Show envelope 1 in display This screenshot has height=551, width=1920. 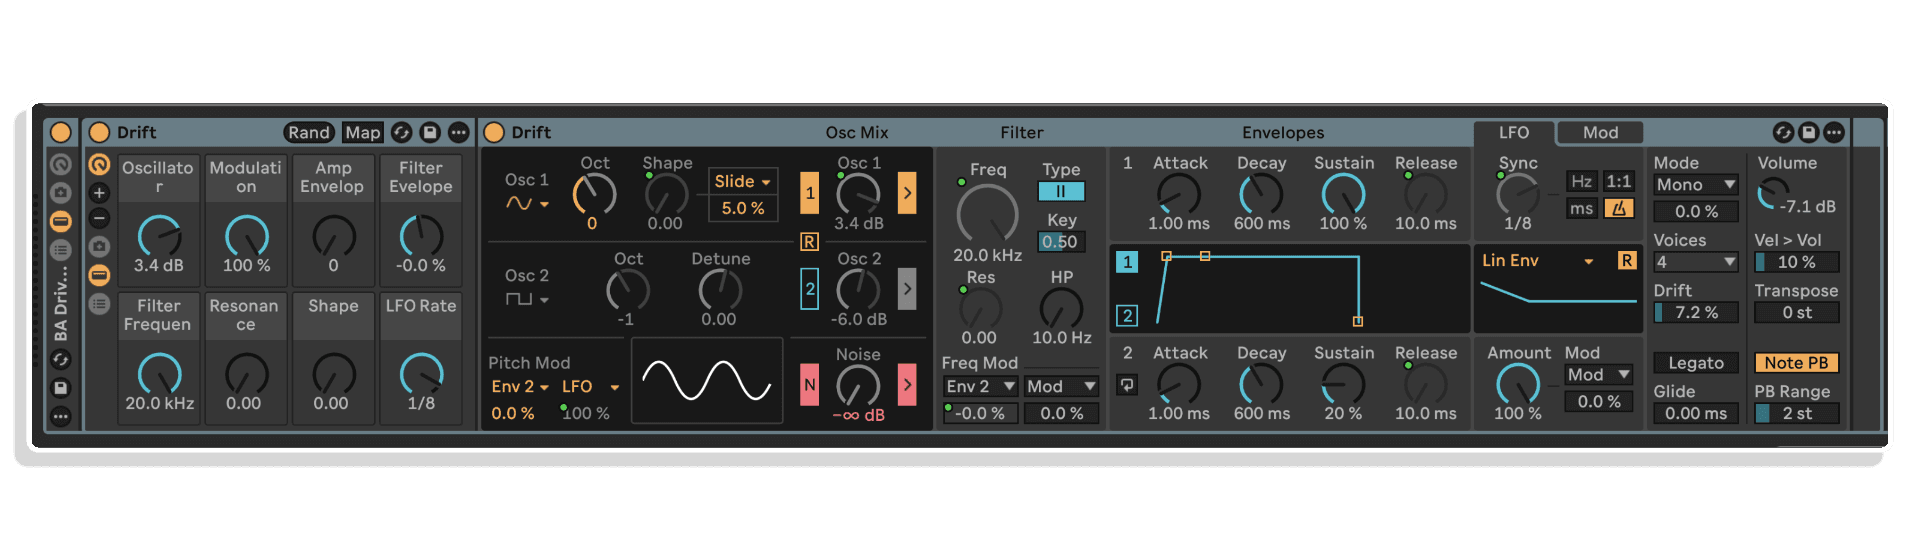(1127, 261)
